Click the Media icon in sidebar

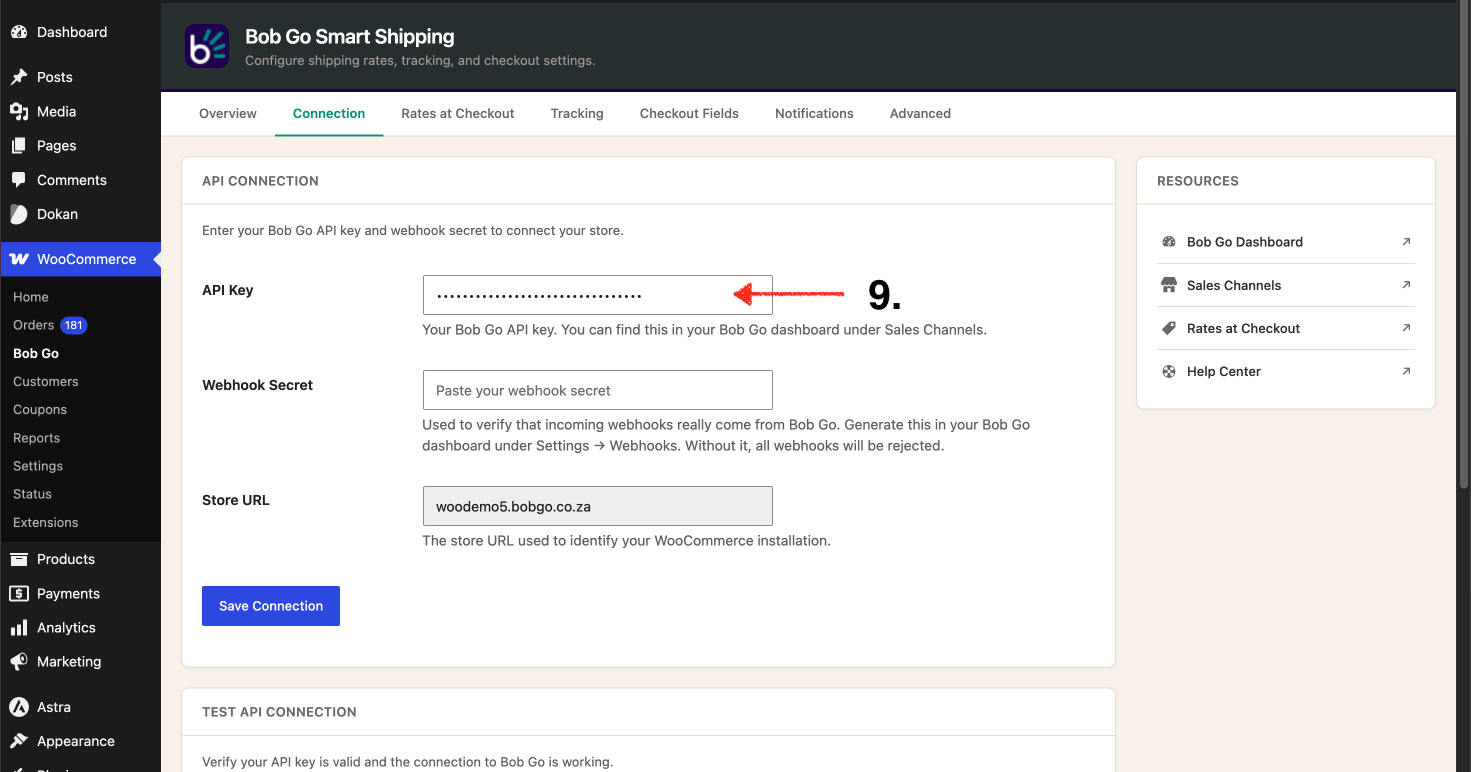click(x=18, y=112)
